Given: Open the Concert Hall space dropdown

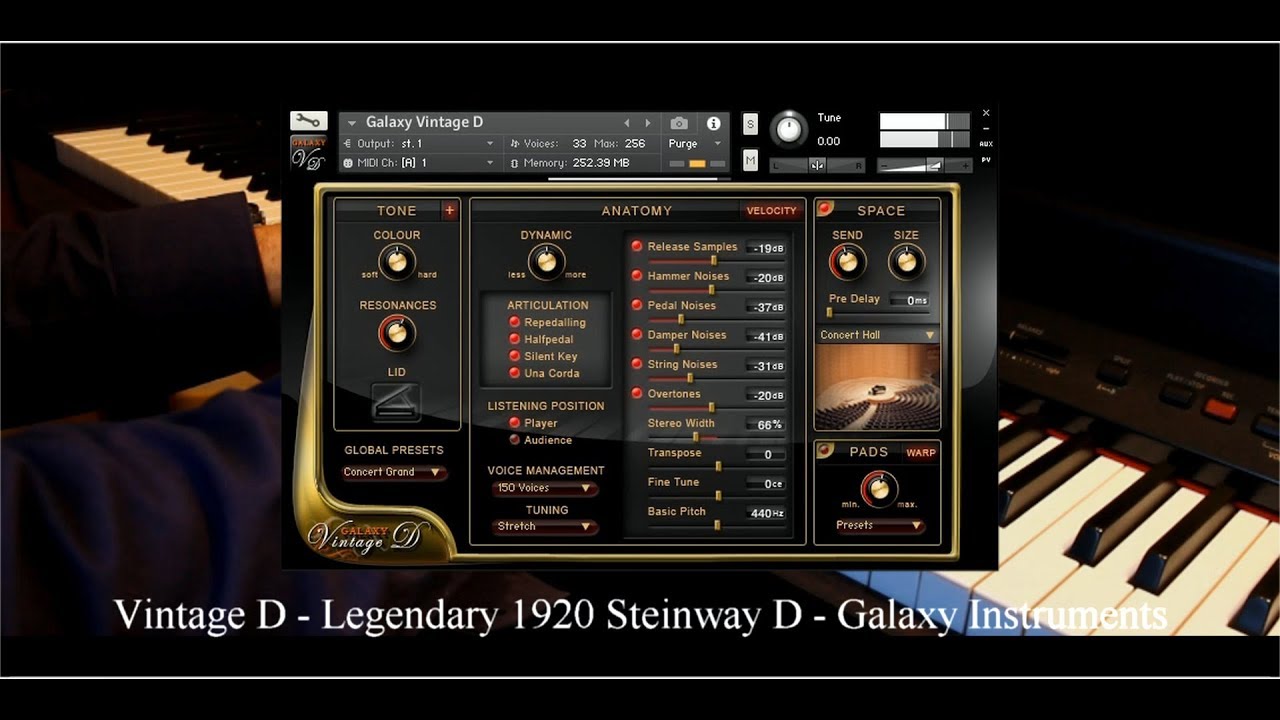Looking at the screenshot, I should point(878,335).
